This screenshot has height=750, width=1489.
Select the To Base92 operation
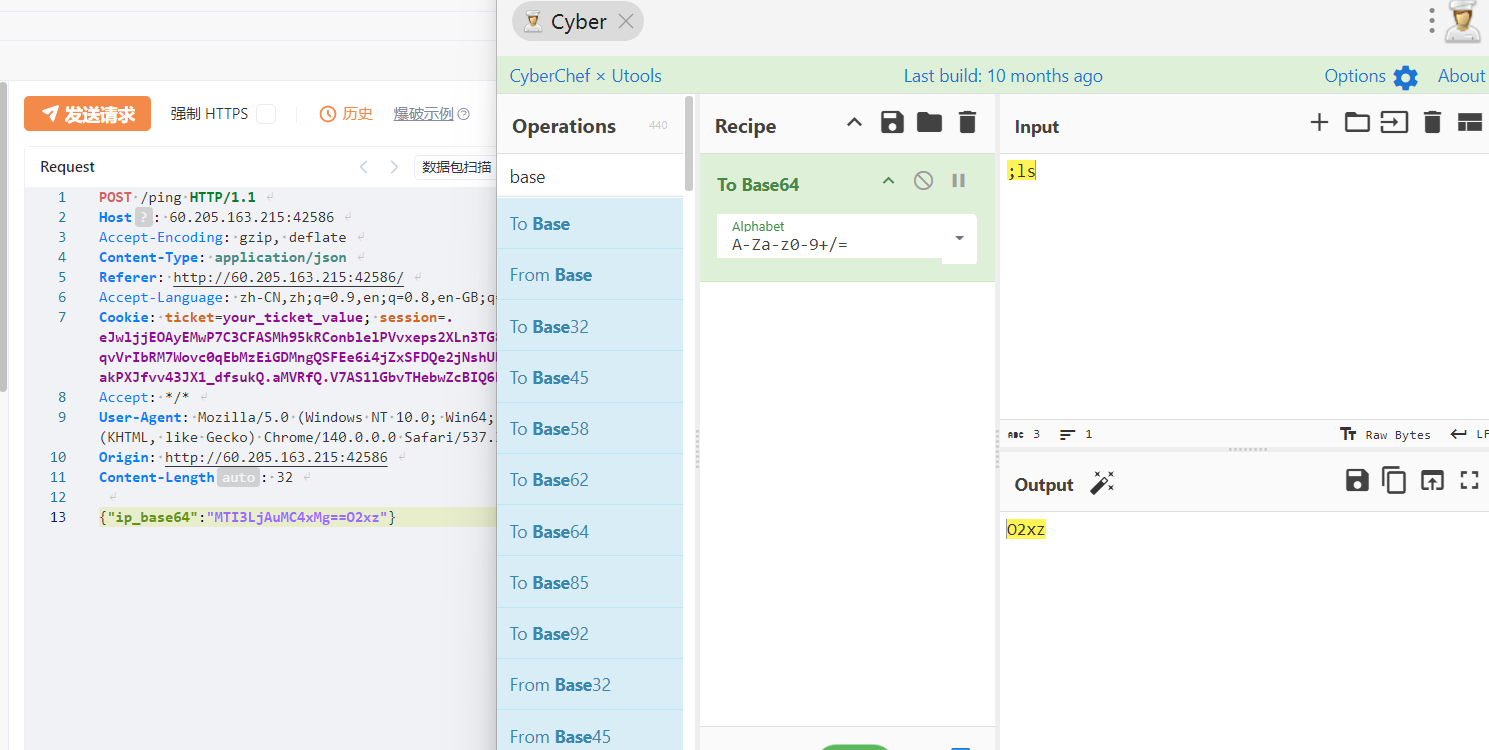coord(590,633)
